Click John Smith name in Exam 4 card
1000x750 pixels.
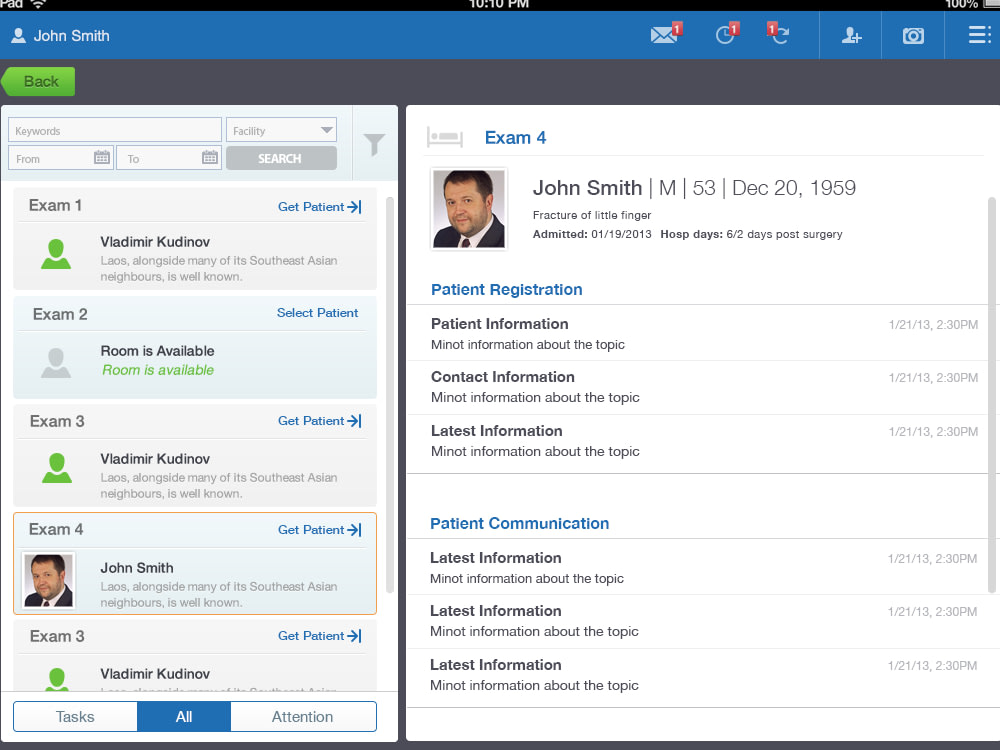coord(136,568)
